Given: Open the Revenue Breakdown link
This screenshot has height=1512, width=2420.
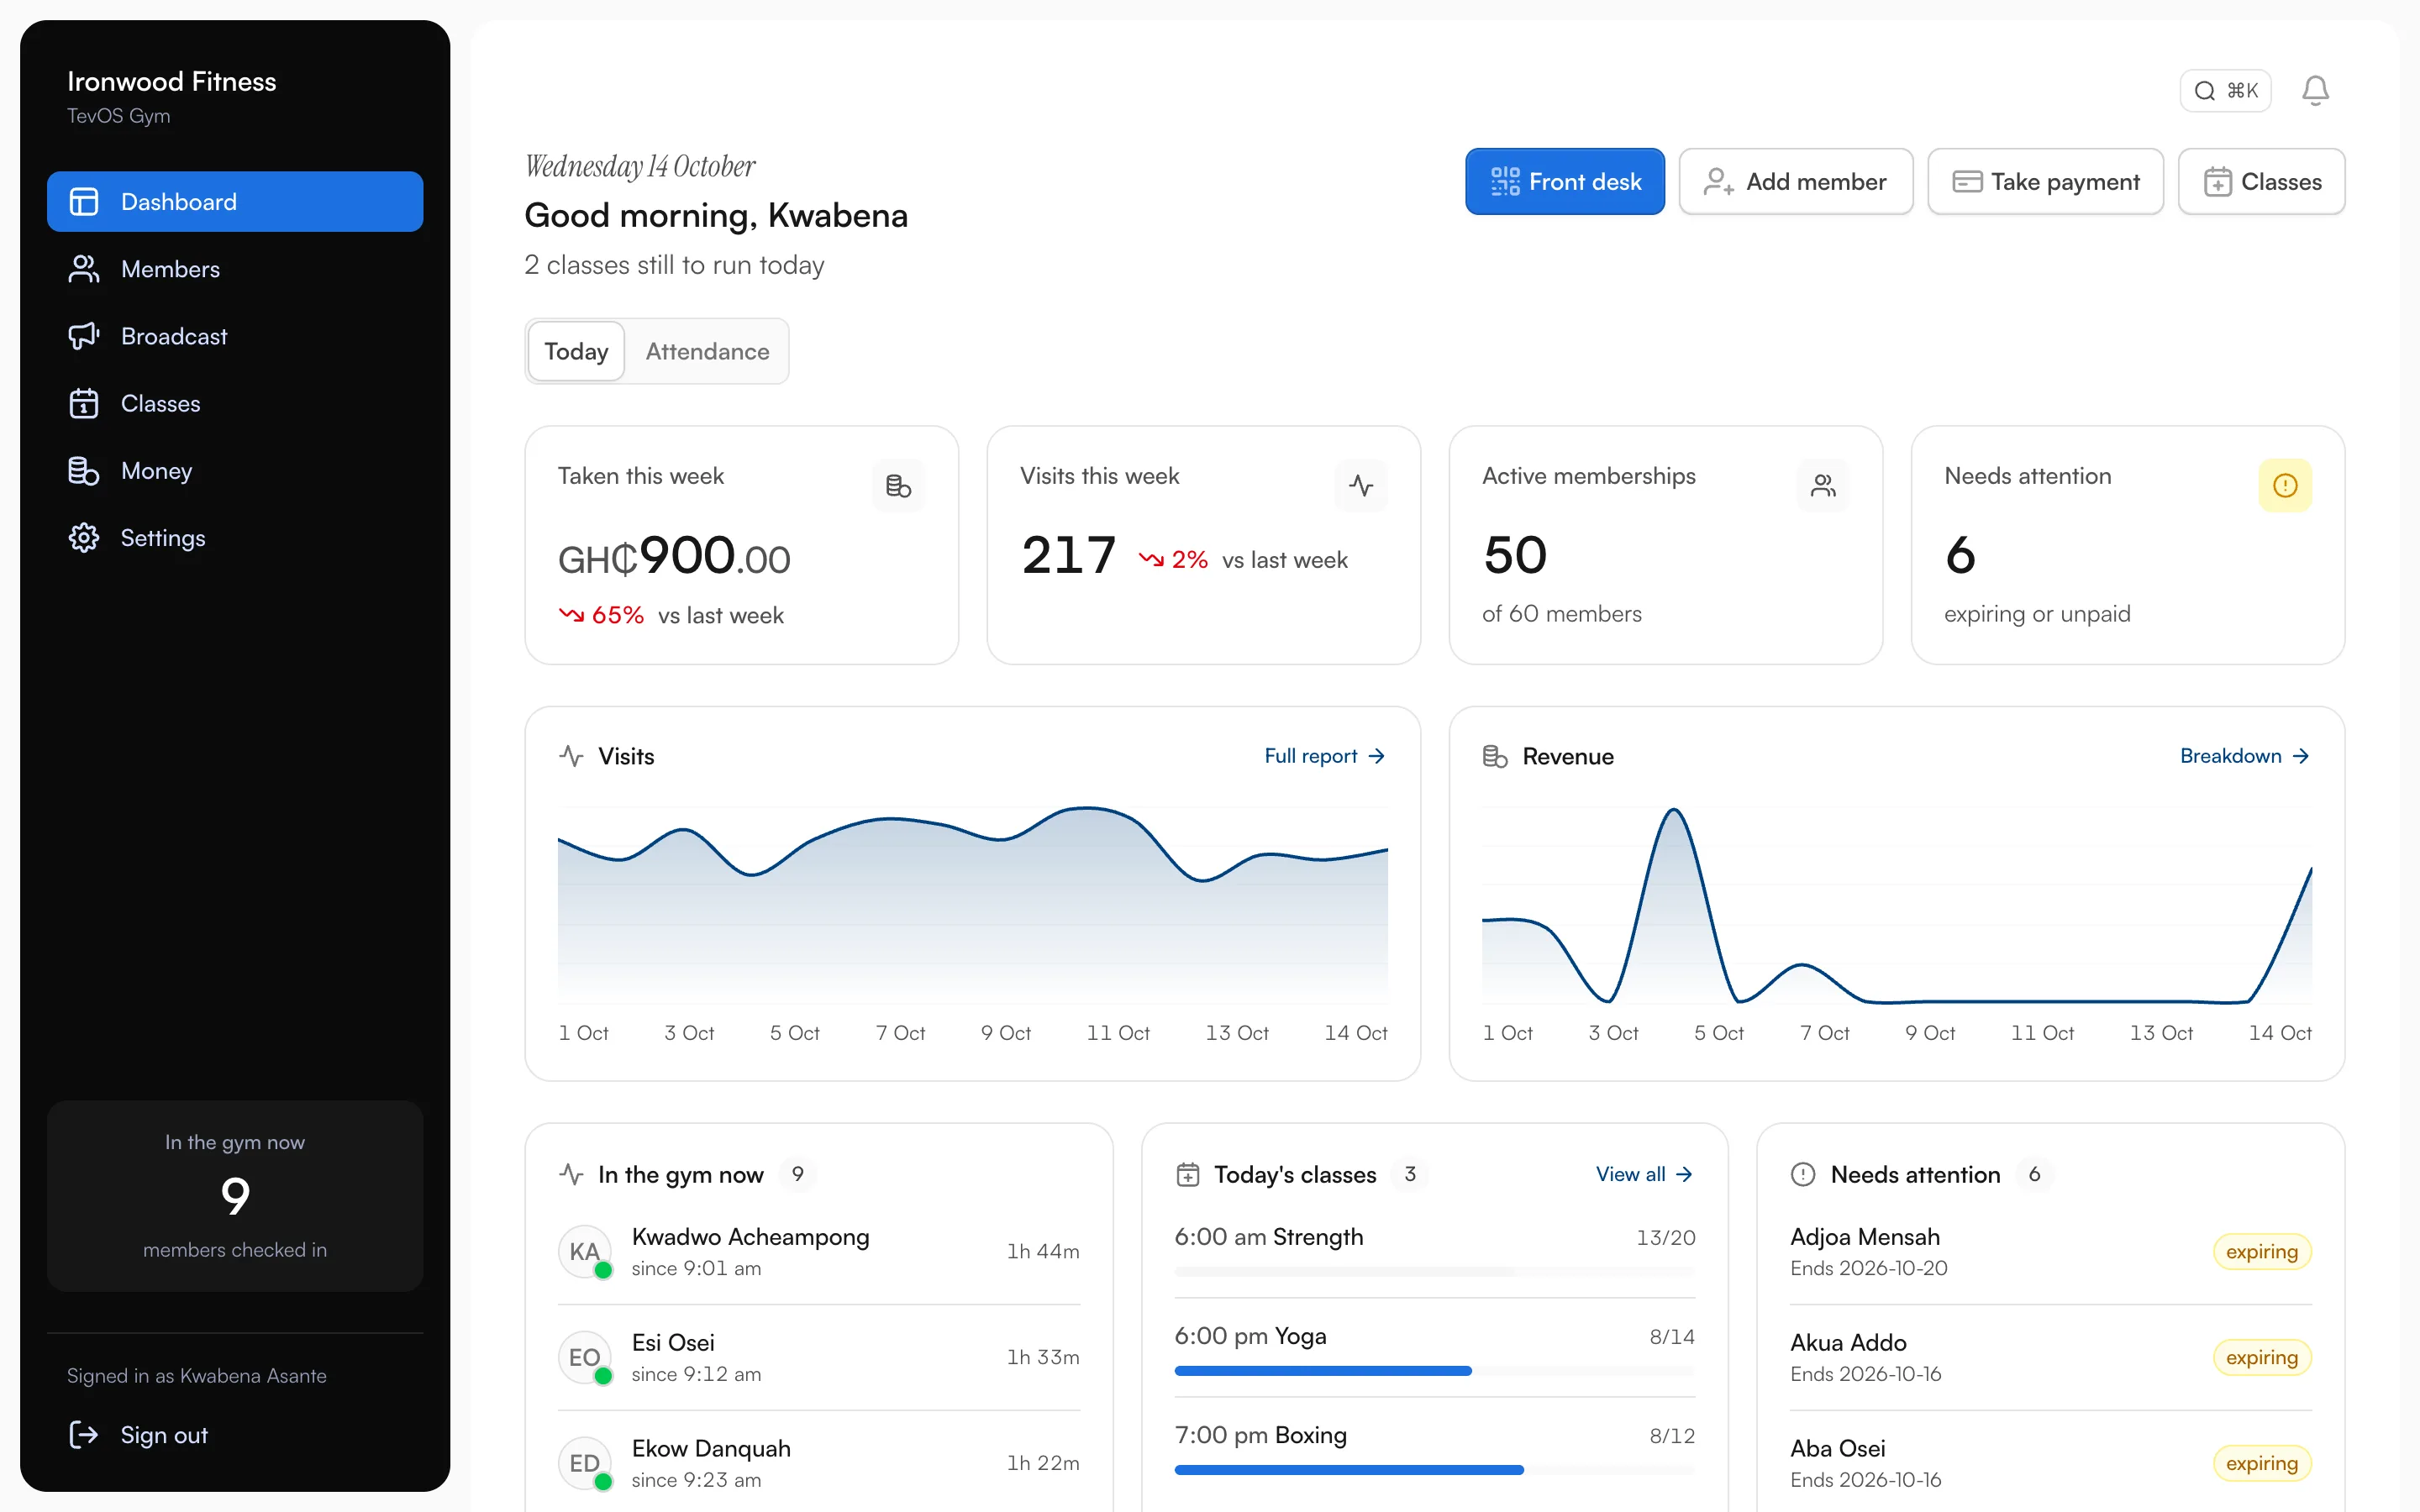Looking at the screenshot, I should pos(2245,756).
